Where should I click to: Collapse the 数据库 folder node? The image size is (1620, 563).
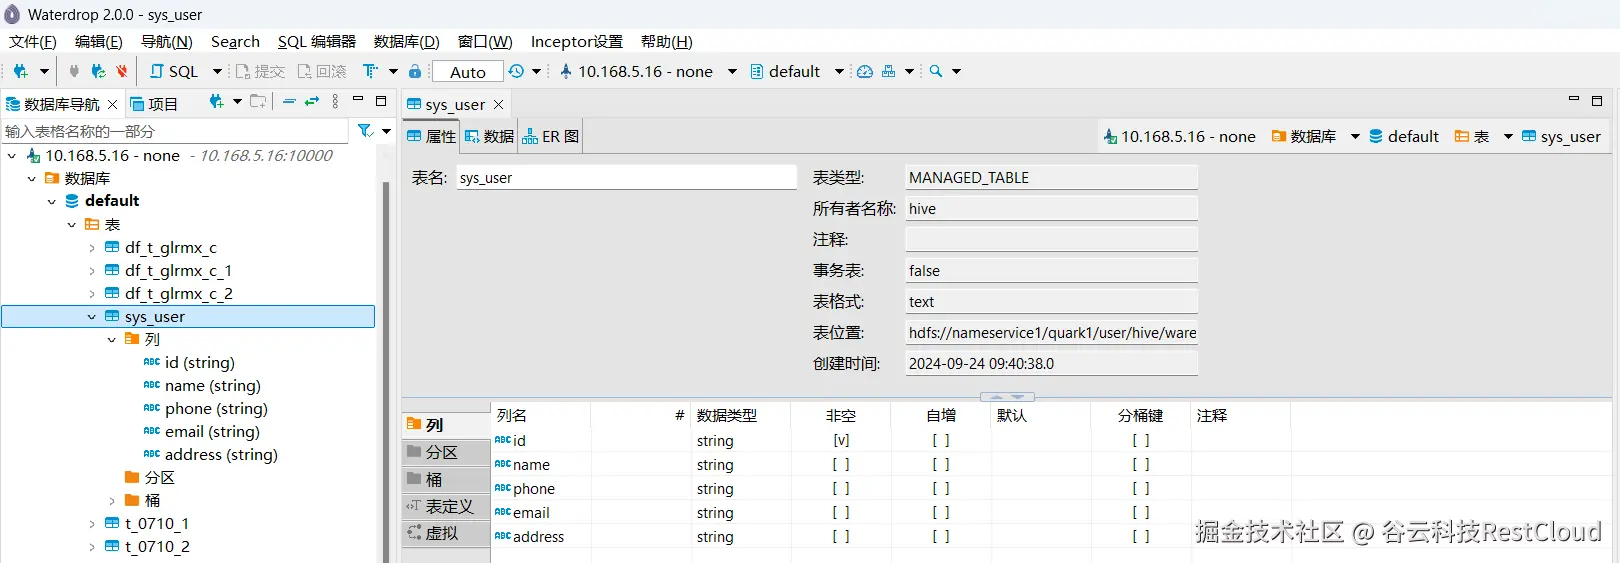32,178
